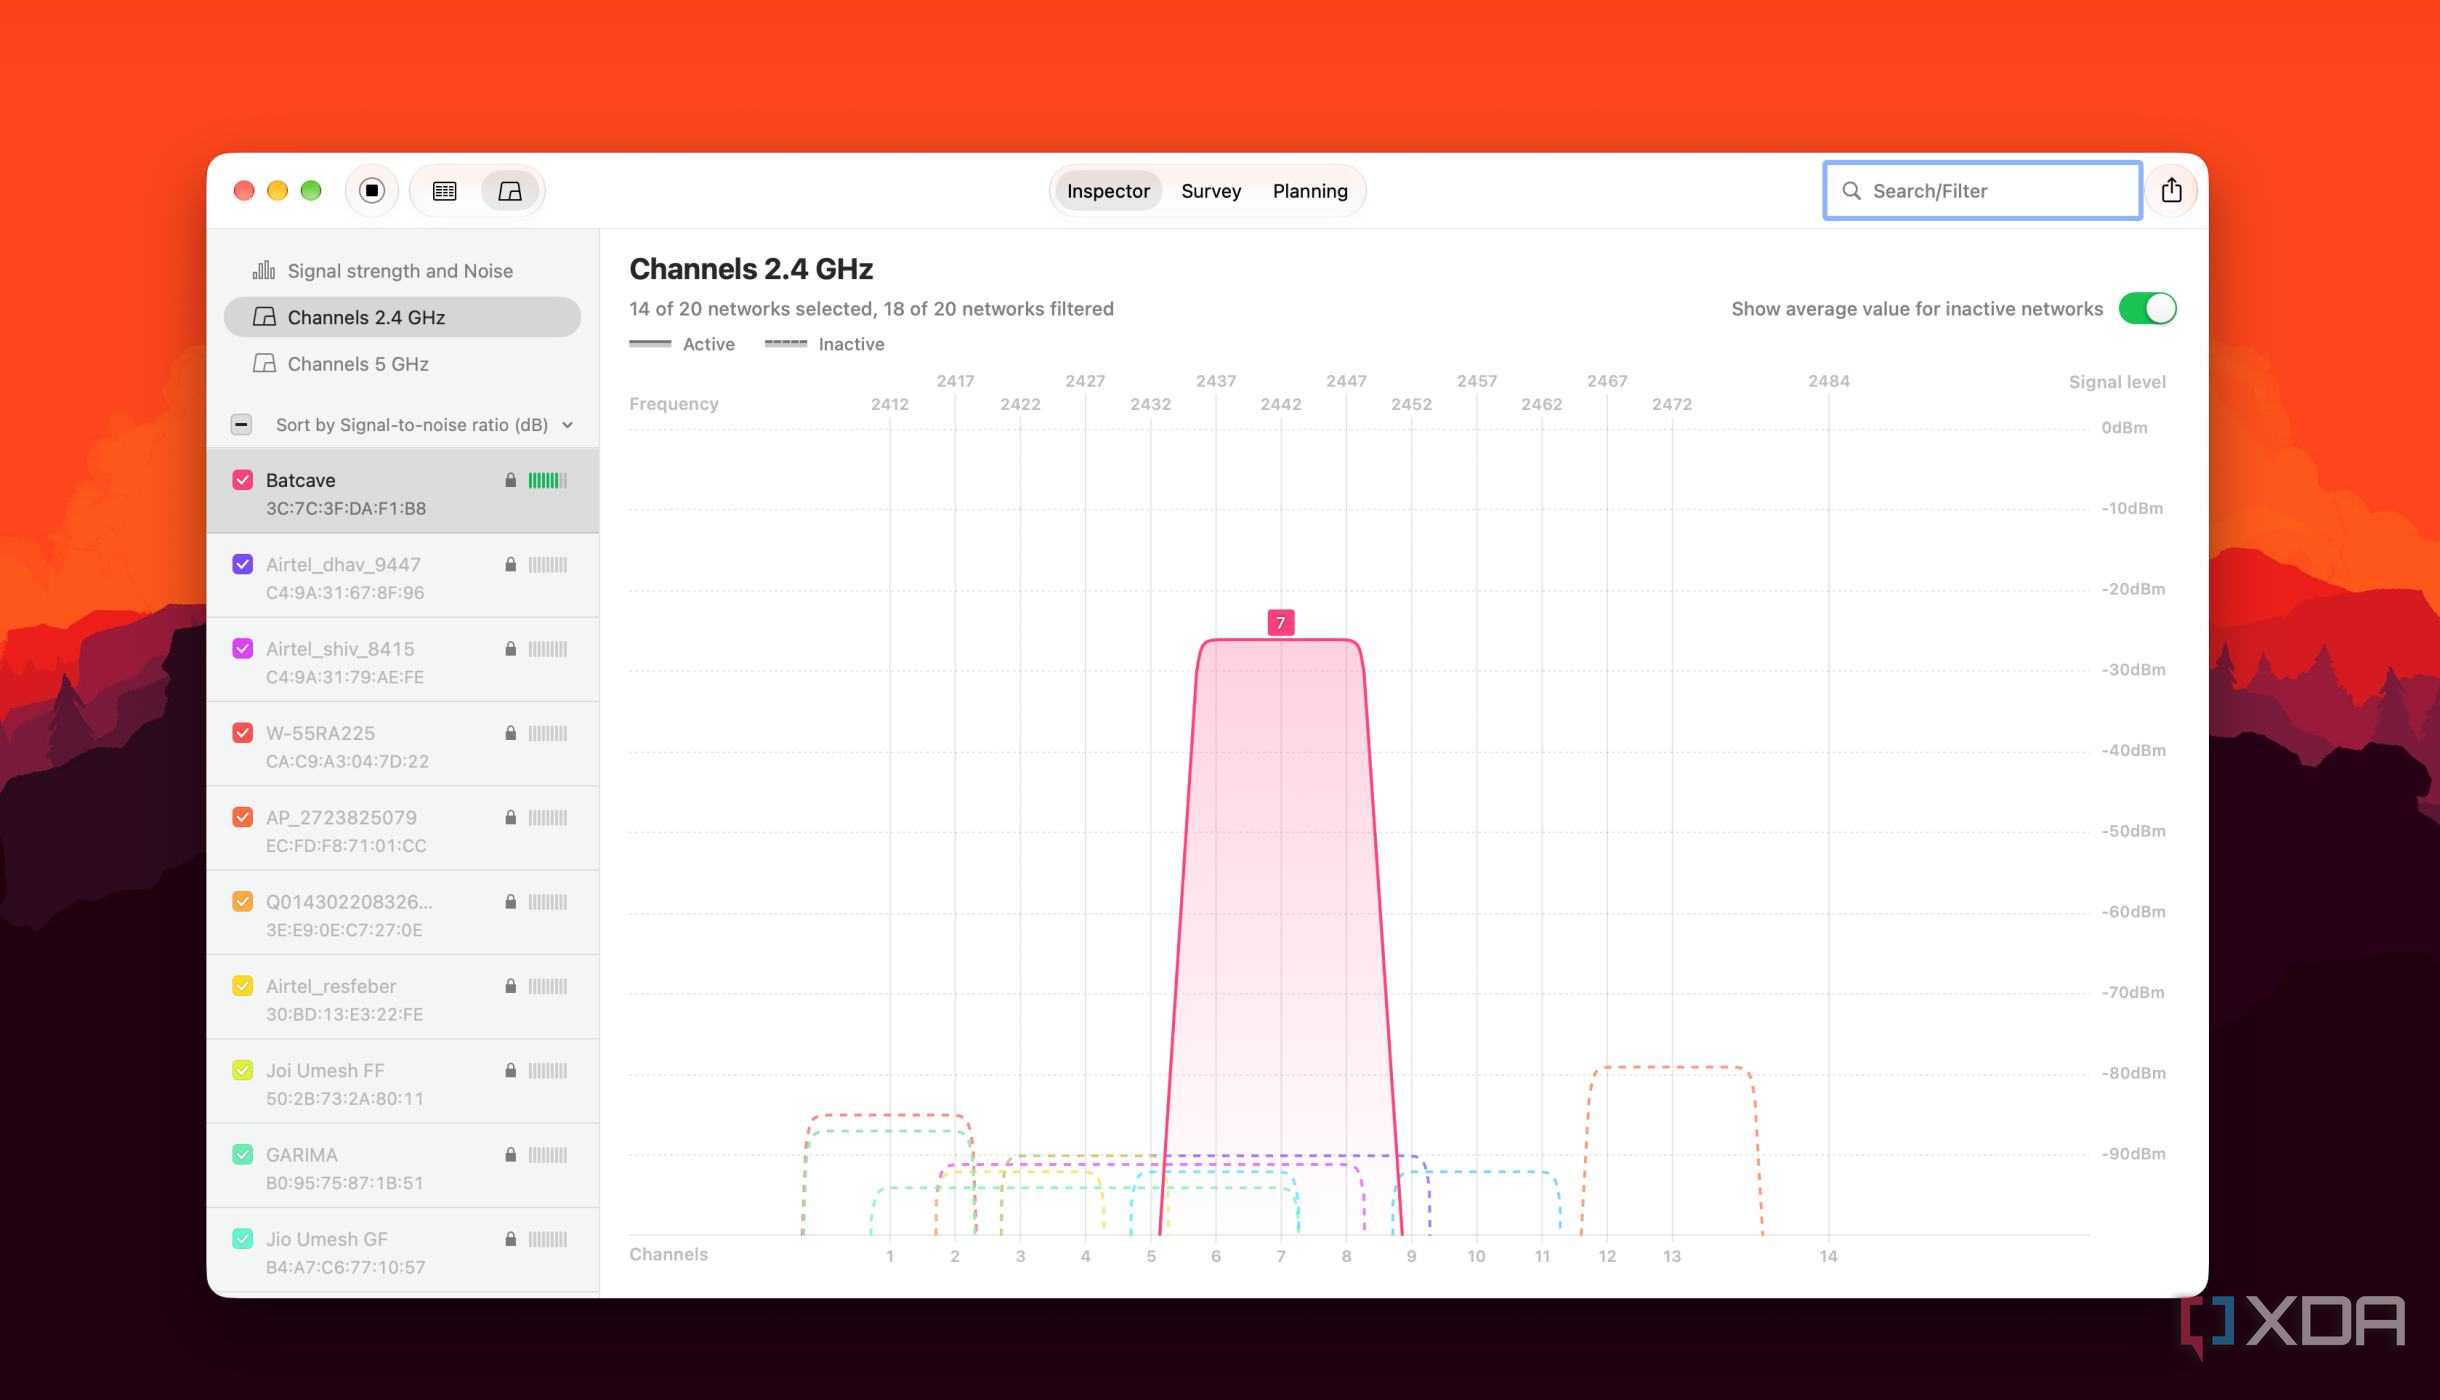The height and width of the screenshot is (1400, 2440).
Task: Stop the network scan with the stop button
Action: click(372, 190)
